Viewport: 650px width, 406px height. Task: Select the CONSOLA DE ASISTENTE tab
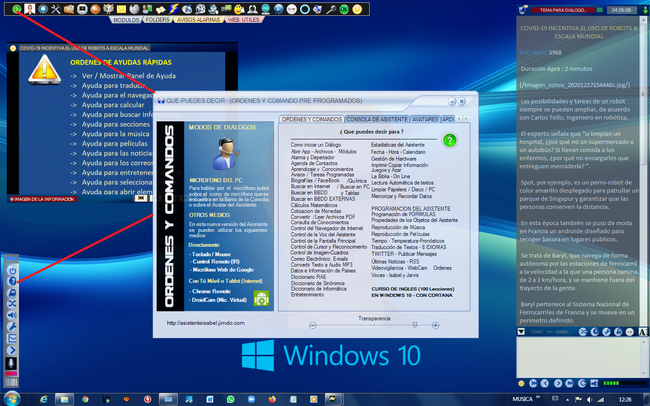(x=377, y=119)
